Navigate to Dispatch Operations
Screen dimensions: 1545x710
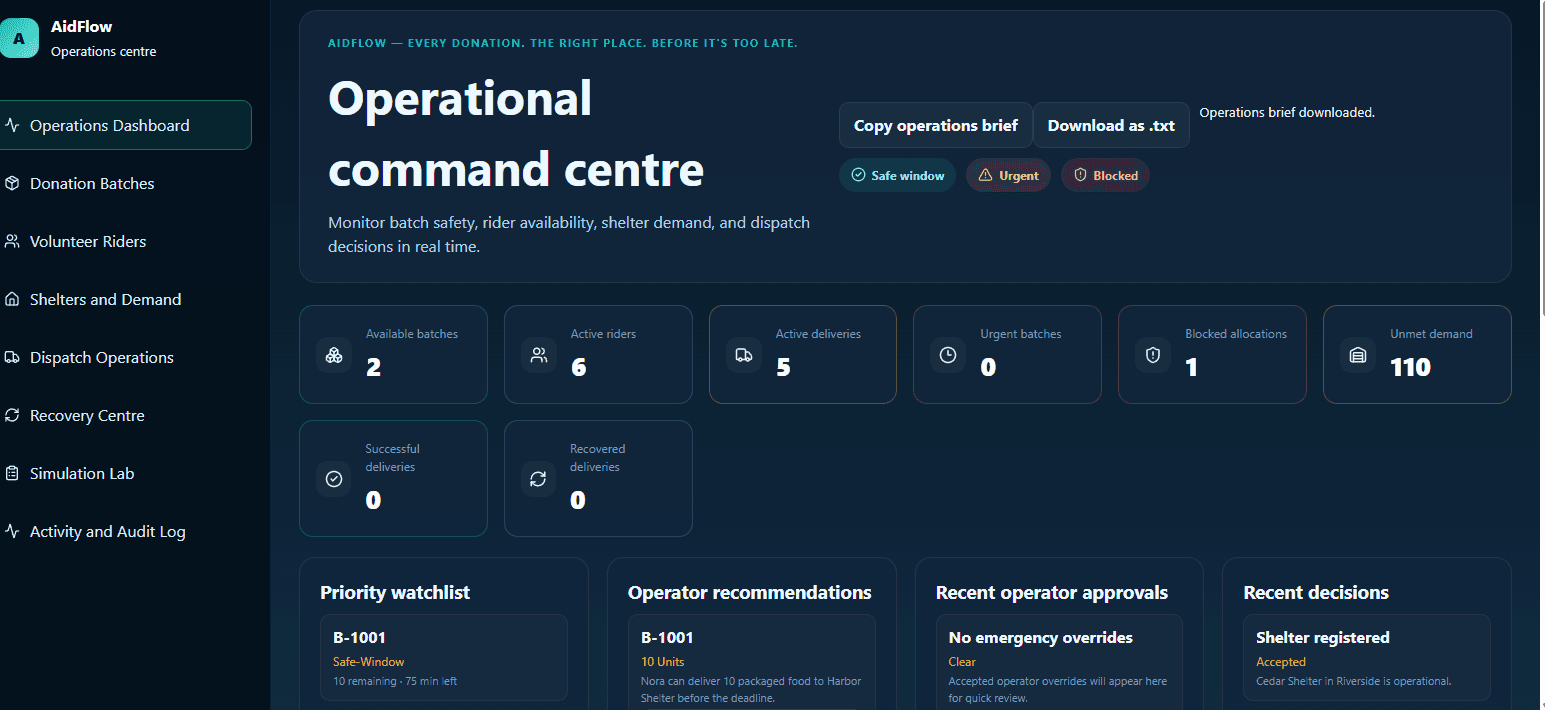pyautogui.click(x=124, y=358)
